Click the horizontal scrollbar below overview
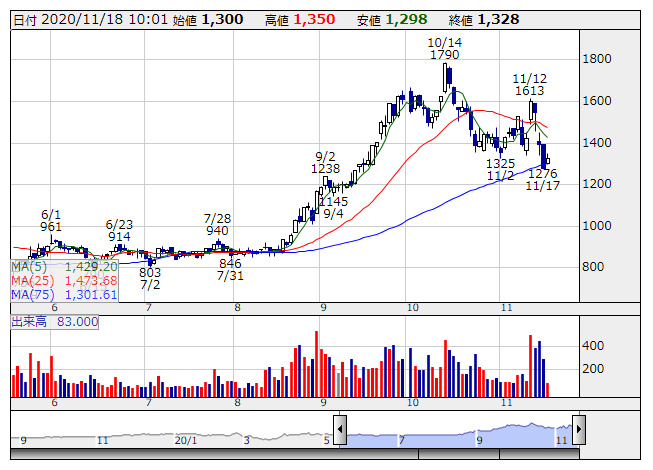Image resolution: width=653 pixels, height=470 pixels. 294,453
